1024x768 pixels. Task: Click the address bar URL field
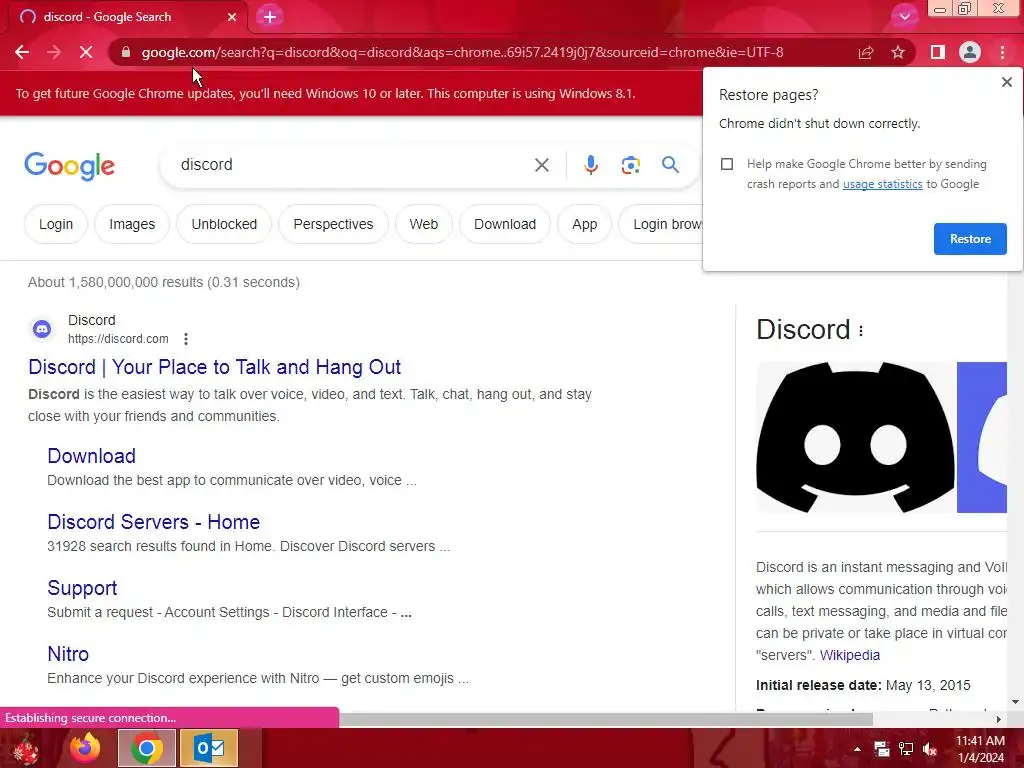462,52
